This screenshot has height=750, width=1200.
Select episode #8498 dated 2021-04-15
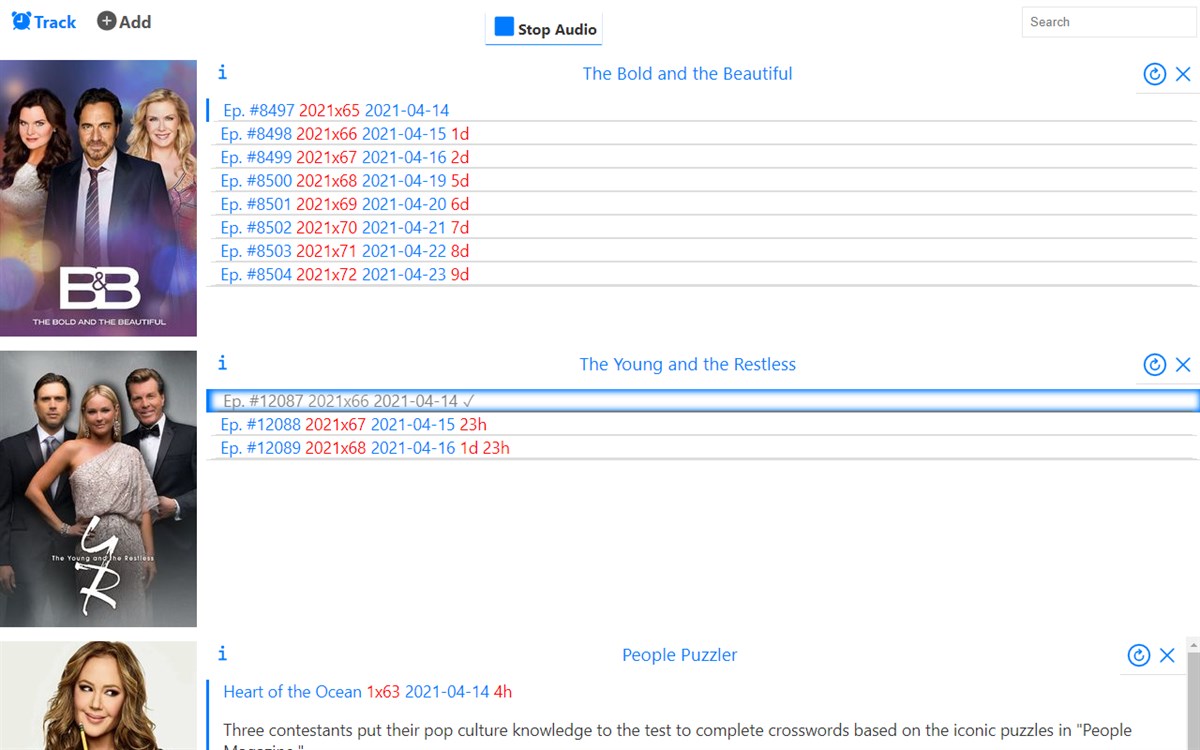[x=702, y=133]
